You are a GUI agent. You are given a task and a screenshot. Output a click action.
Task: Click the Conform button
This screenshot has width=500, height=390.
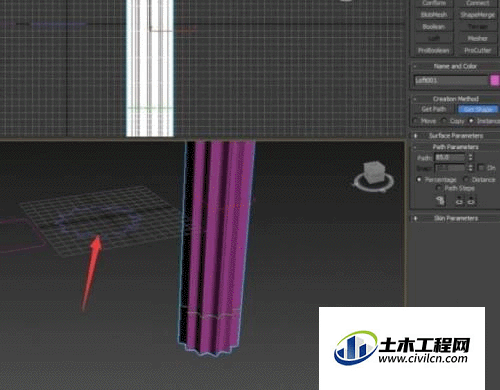pos(433,3)
